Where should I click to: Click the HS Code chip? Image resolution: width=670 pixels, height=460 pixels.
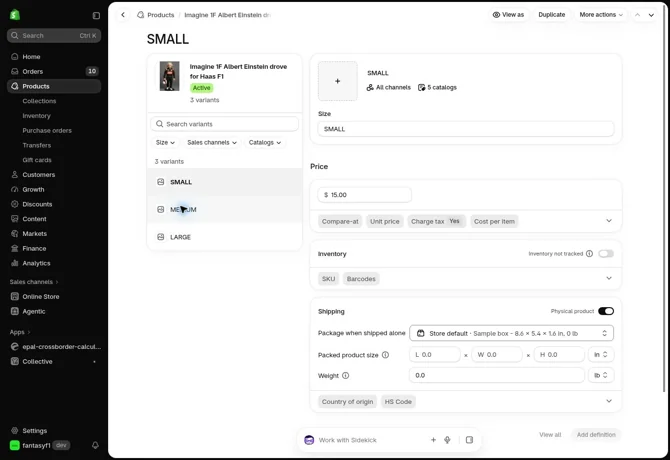tap(398, 401)
